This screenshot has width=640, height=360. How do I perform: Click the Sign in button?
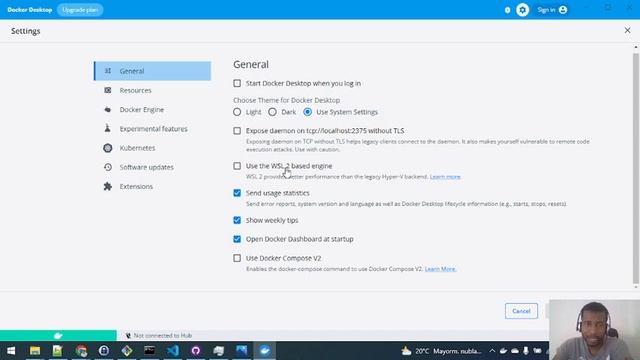coord(552,10)
